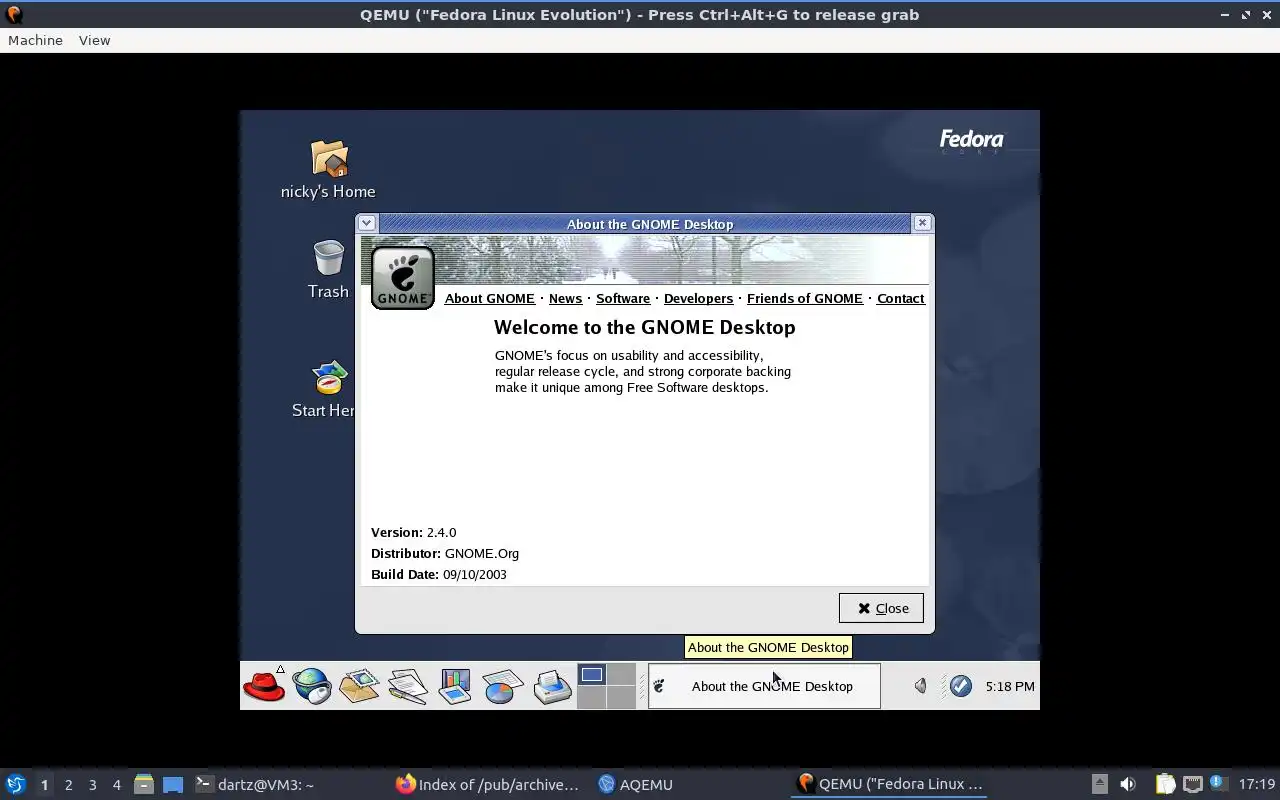The image size is (1280, 800).
Task: Click the host clock 17:19
Action: [x=1256, y=784]
